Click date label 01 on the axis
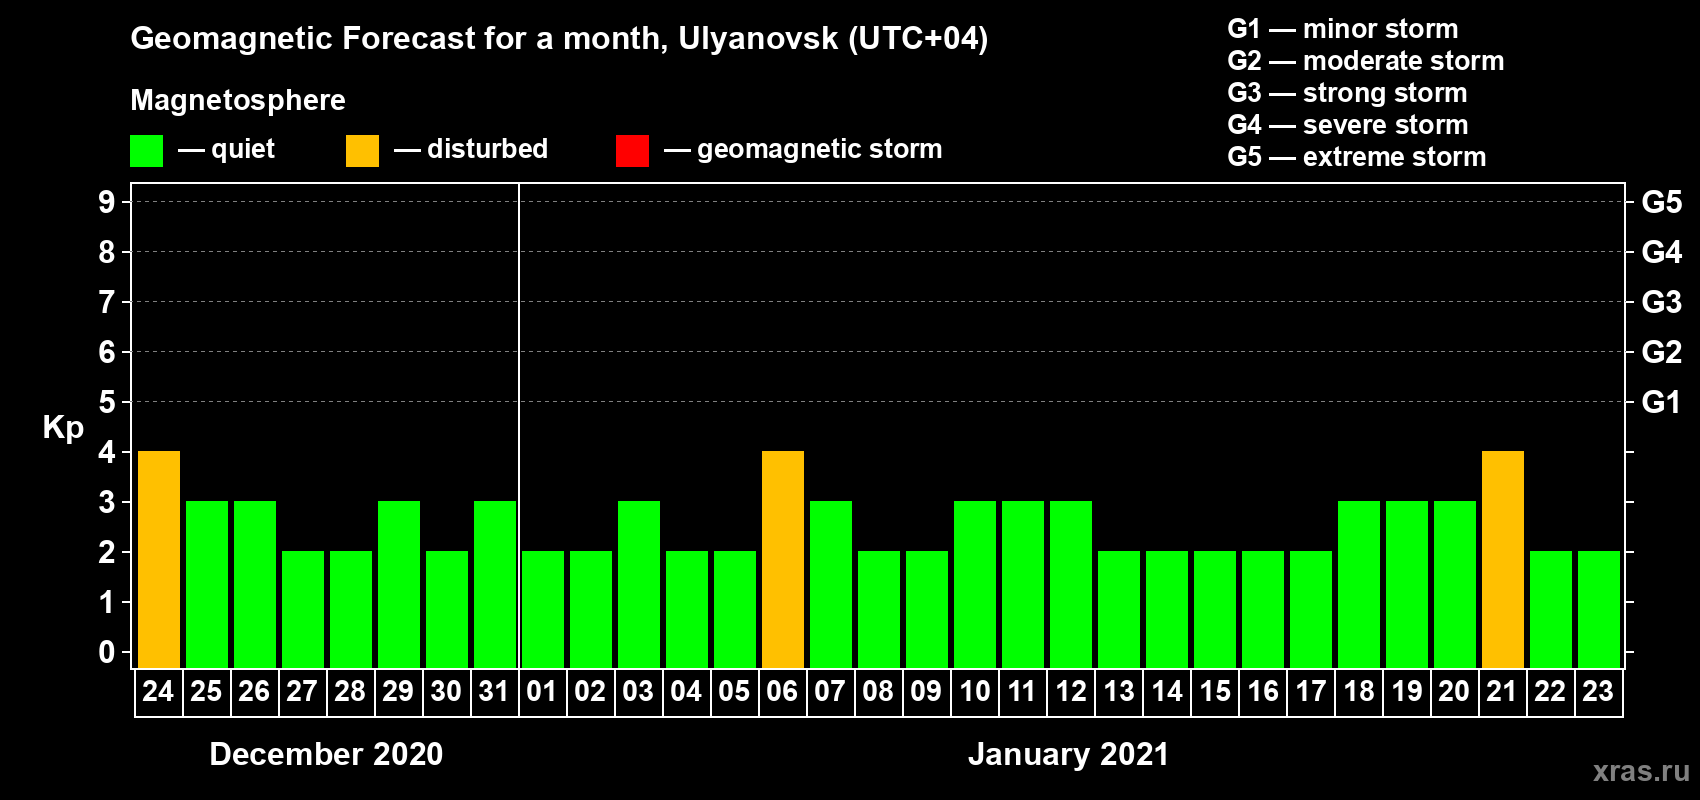Image resolution: width=1700 pixels, height=800 pixels. 542,692
